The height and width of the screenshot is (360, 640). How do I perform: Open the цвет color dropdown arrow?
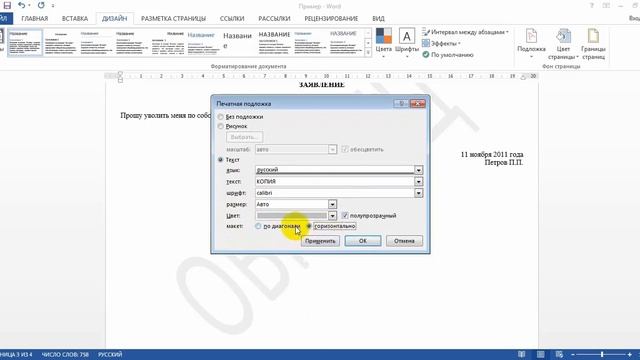point(332,216)
